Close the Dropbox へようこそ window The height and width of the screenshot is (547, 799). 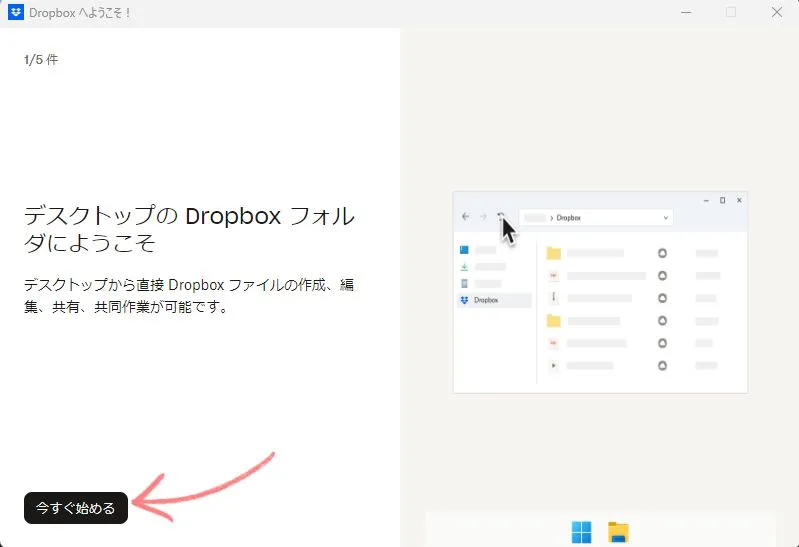pyautogui.click(x=777, y=12)
